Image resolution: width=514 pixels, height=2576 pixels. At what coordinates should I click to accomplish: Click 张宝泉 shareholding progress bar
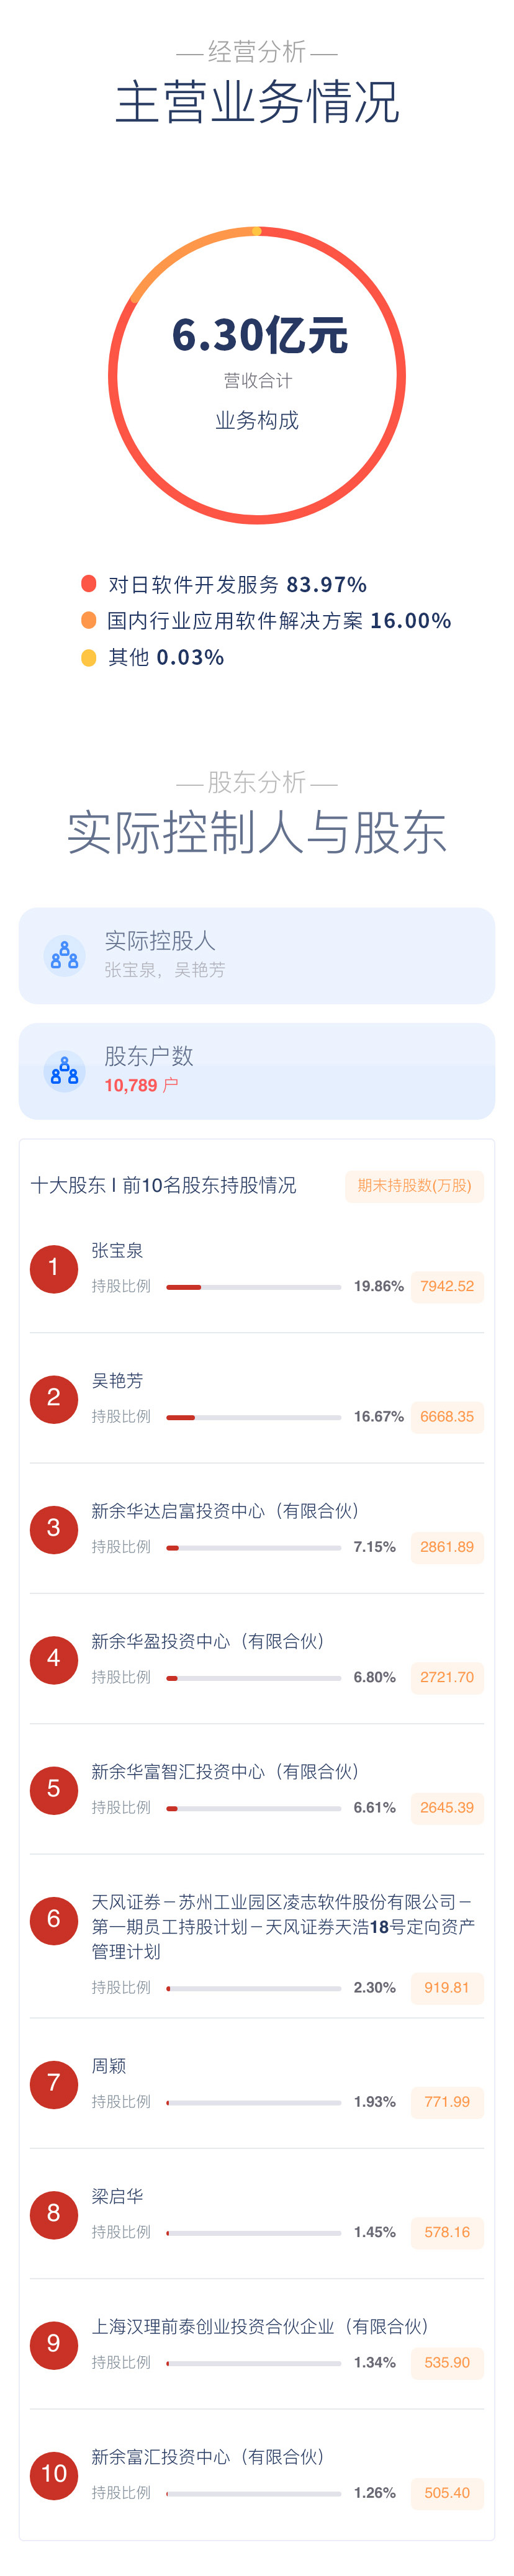click(x=253, y=1287)
